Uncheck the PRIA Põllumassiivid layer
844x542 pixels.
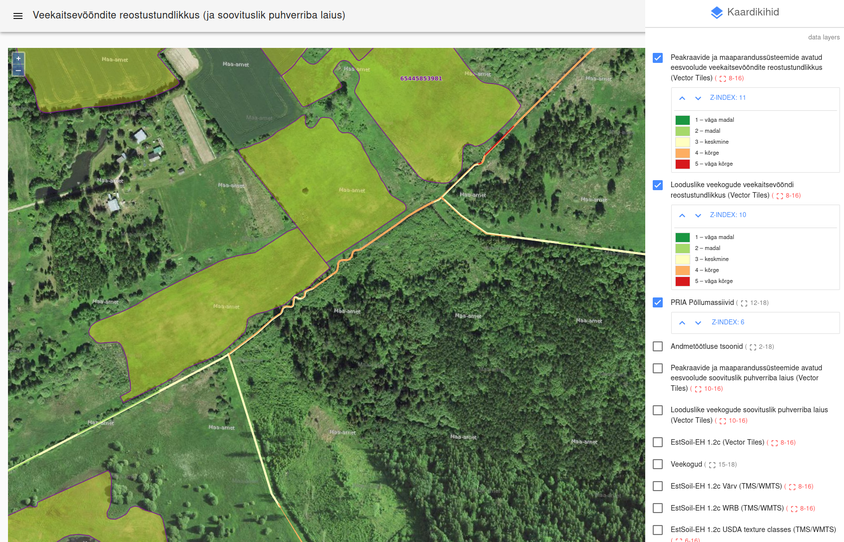click(657, 302)
